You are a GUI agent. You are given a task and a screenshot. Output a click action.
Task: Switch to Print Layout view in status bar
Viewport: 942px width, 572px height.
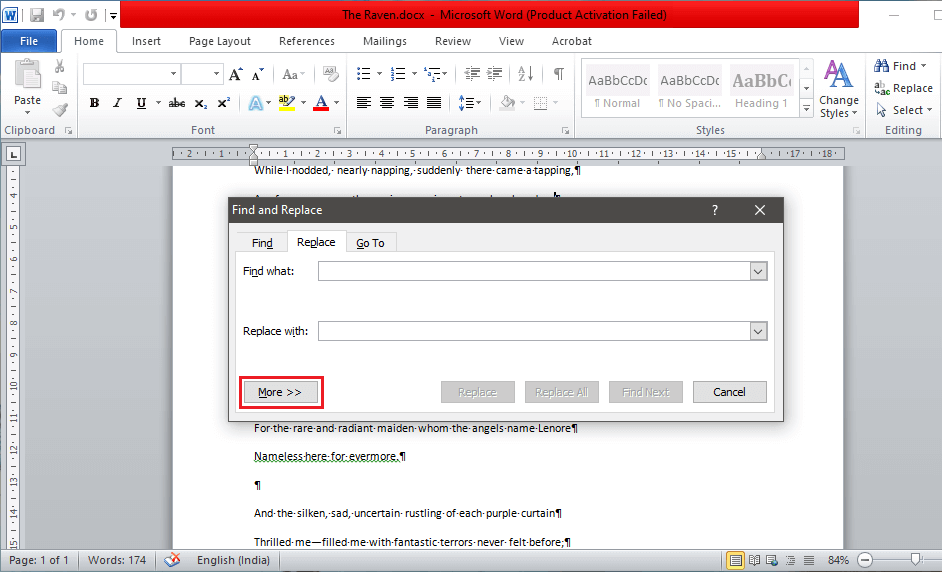click(735, 560)
